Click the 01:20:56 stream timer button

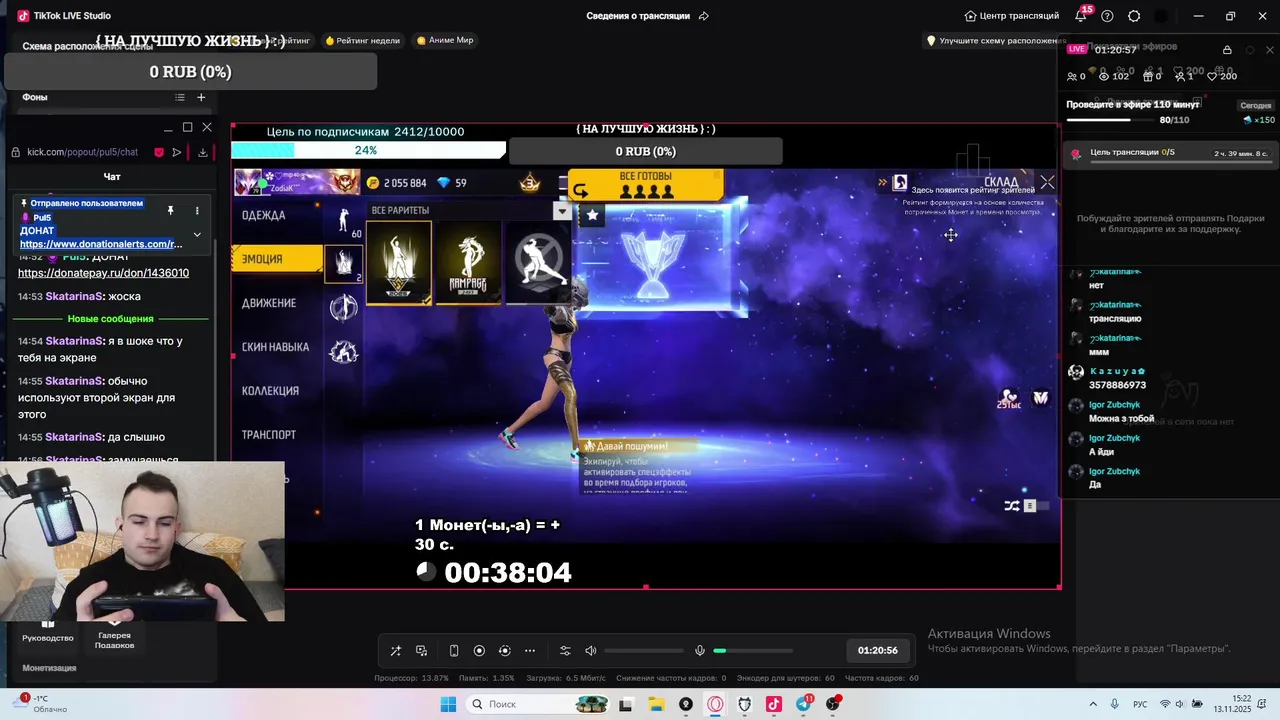pyautogui.click(x=878, y=651)
